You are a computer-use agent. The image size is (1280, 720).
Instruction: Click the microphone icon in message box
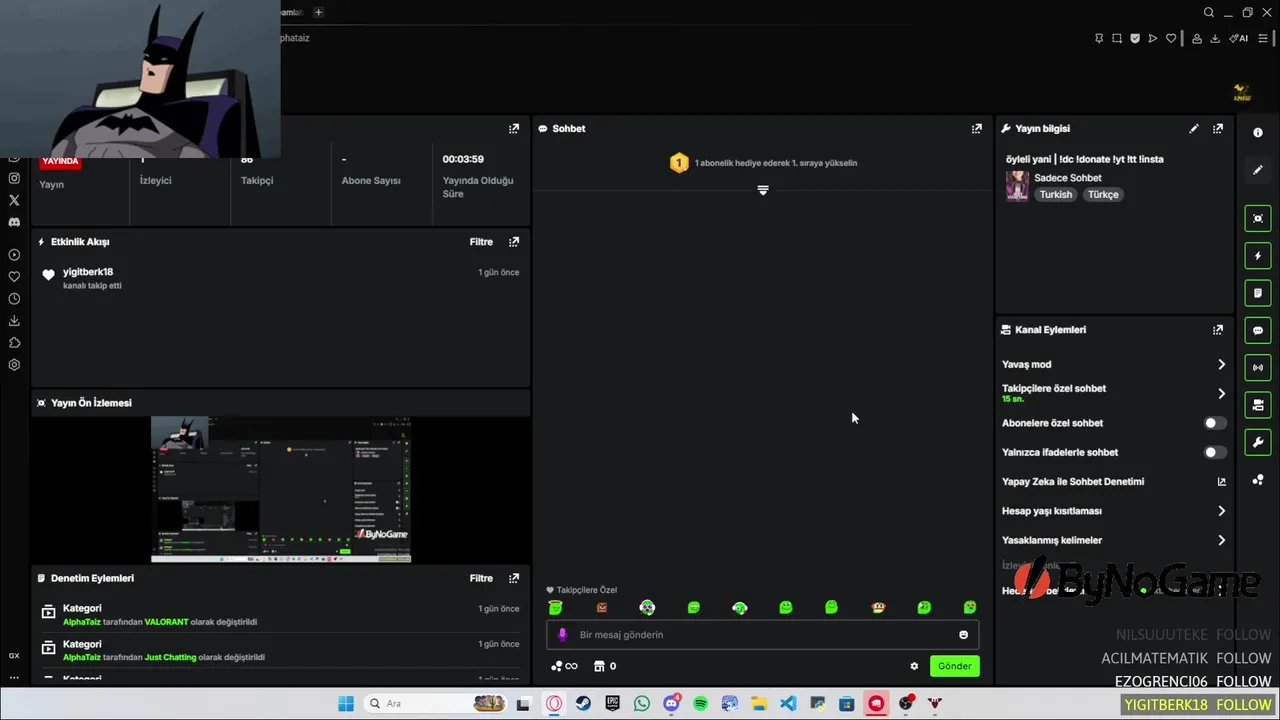tap(562, 635)
